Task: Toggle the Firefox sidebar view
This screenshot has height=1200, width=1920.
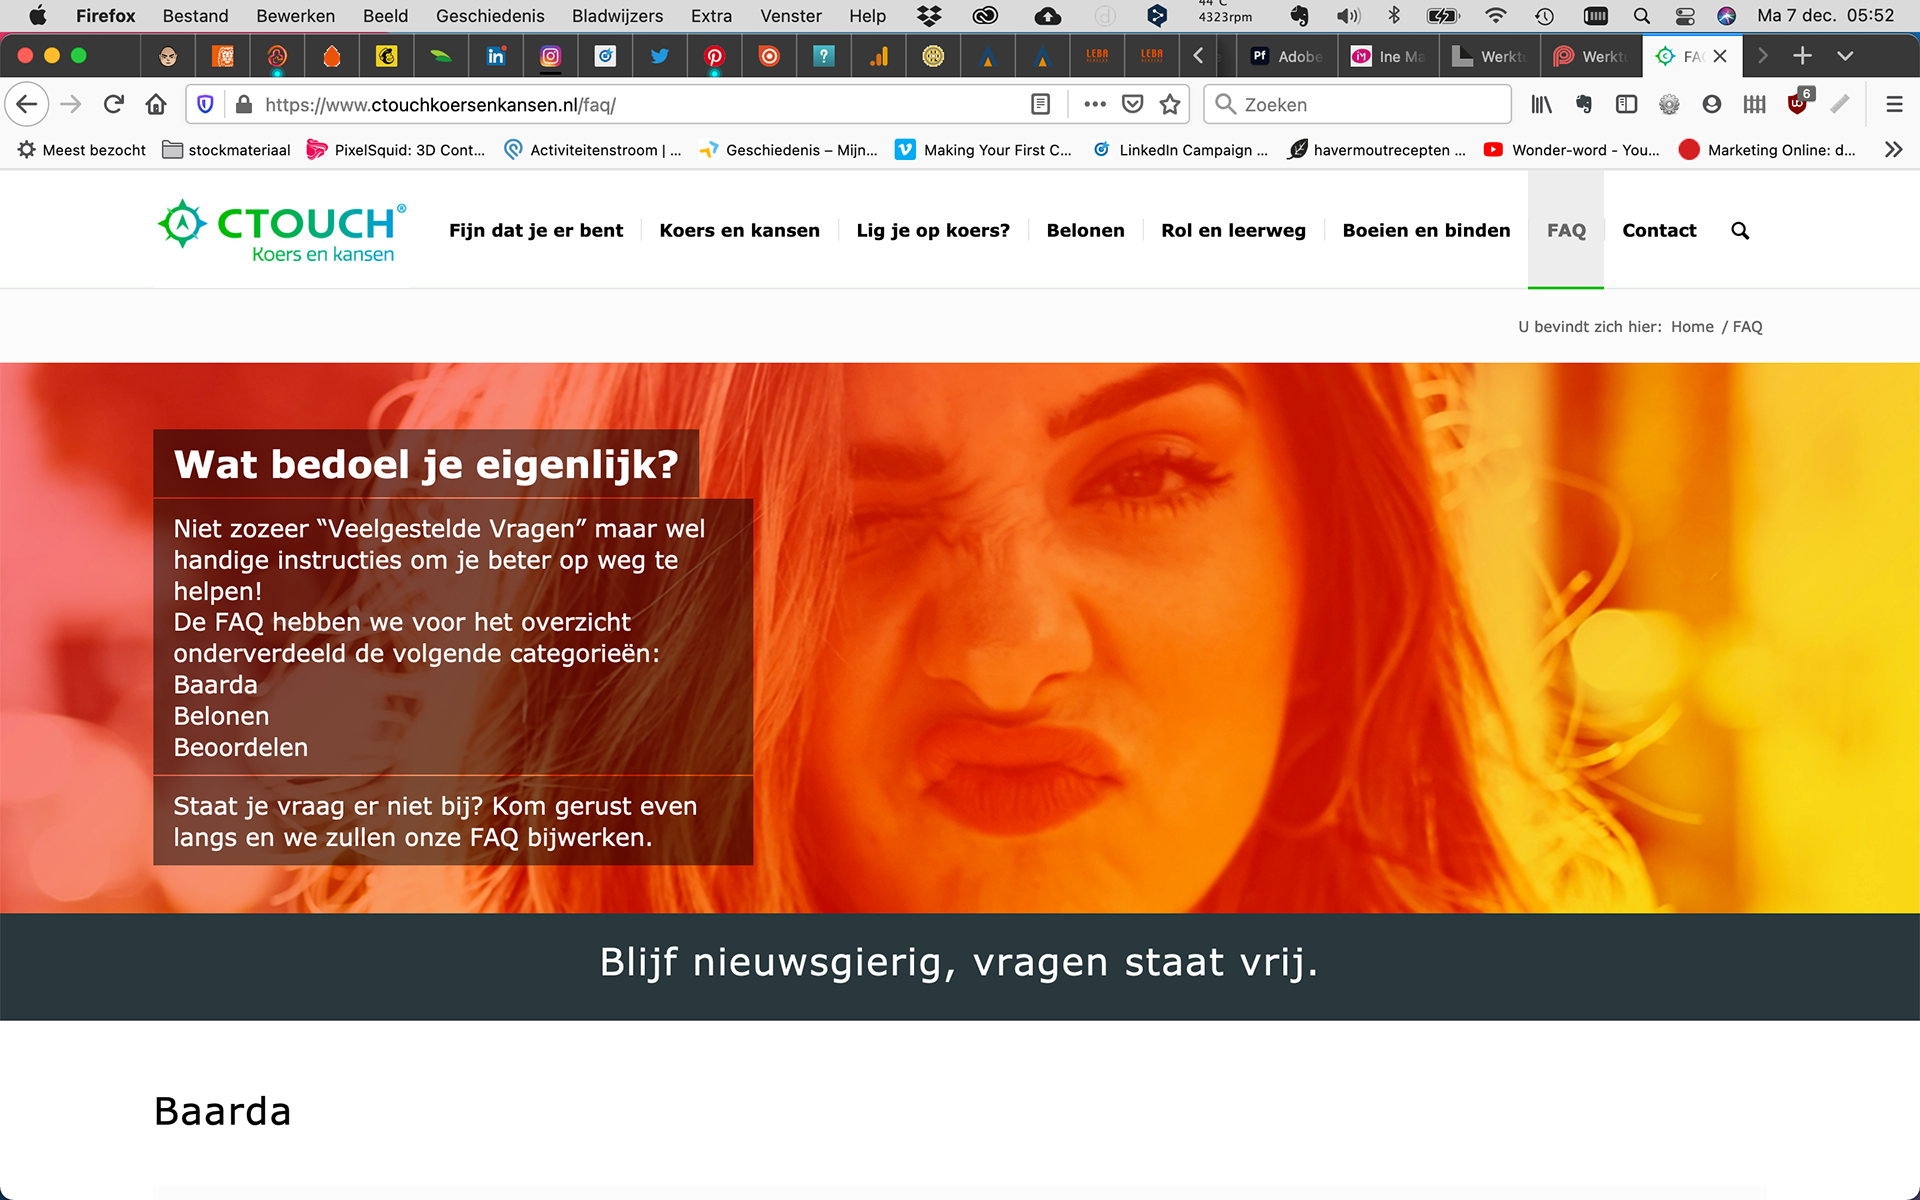Action: tap(1626, 104)
